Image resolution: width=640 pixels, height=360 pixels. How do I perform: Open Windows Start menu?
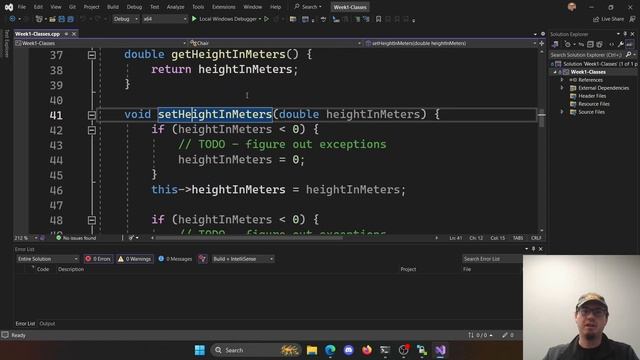(x=200, y=350)
